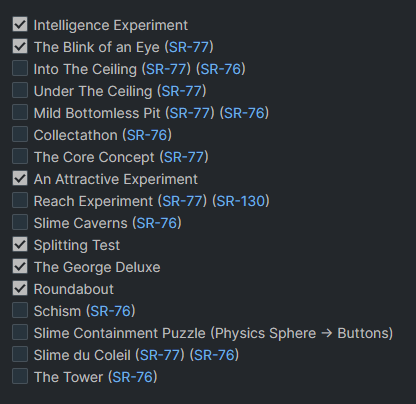The image size is (416, 404).
Task: Check the Slime Containment Puzzle checkbox
Action: point(20,332)
